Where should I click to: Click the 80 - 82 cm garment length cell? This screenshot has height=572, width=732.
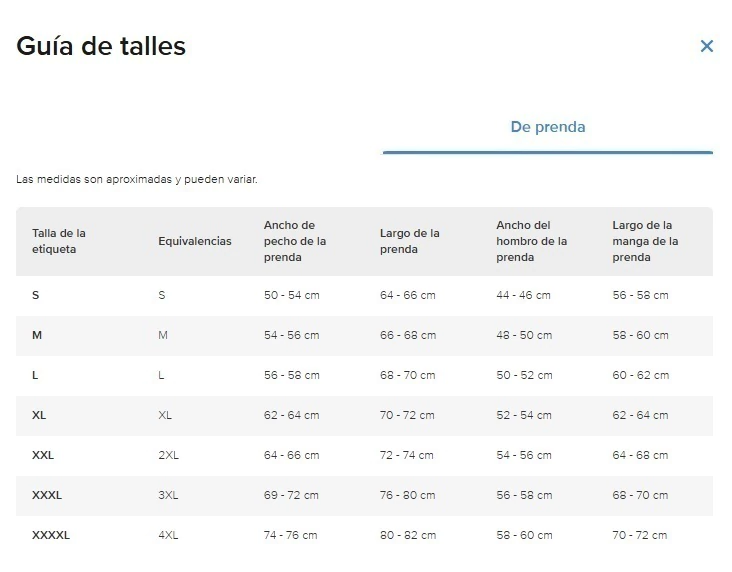[x=407, y=535]
